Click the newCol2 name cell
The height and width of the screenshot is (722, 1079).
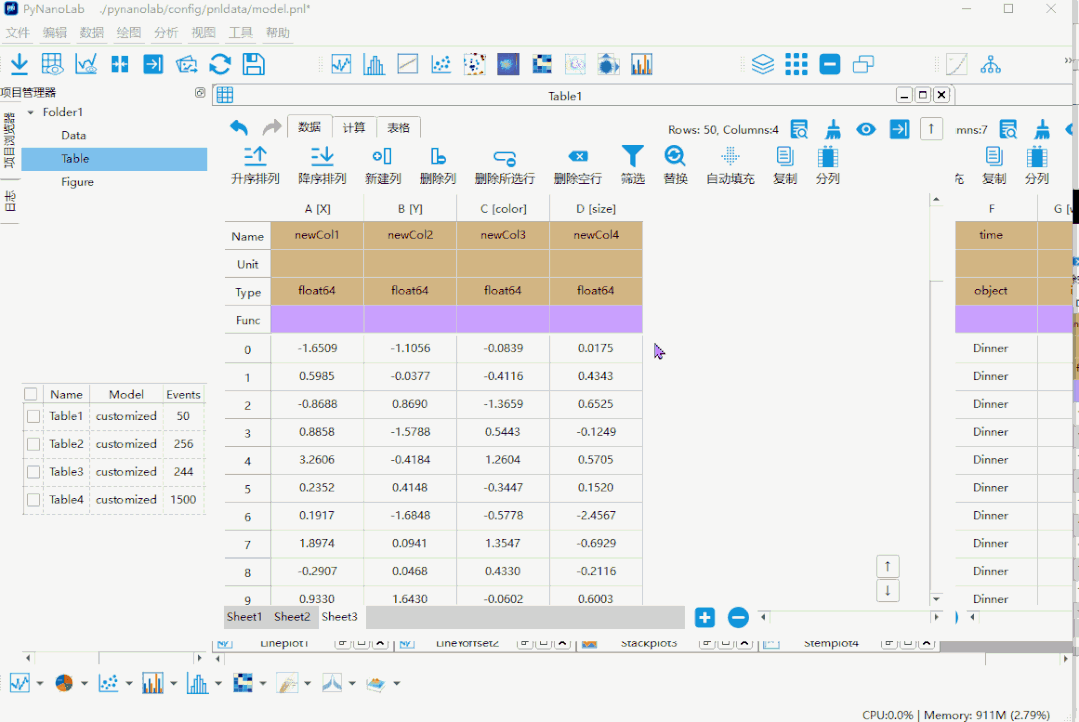410,235
